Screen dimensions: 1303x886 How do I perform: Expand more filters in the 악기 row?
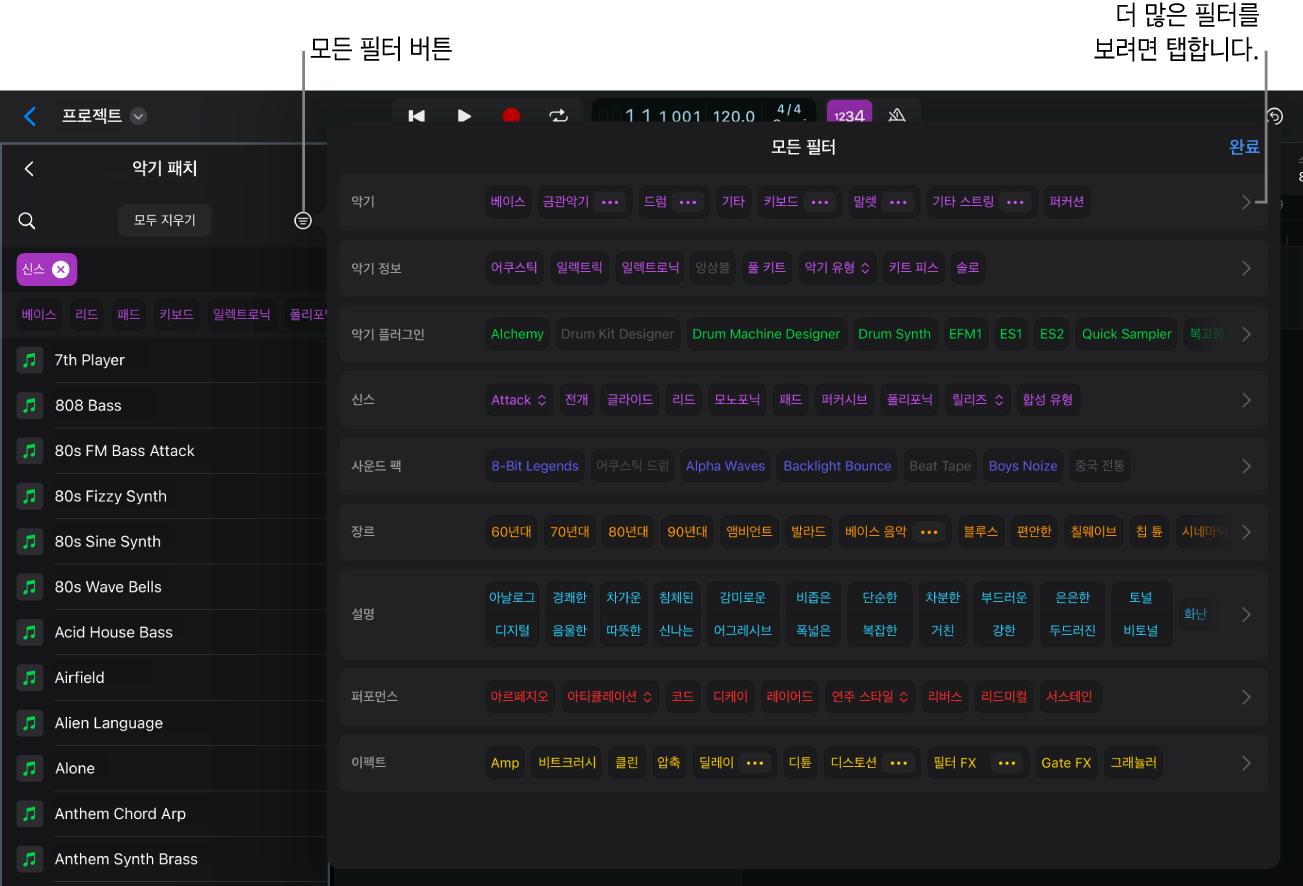point(1246,202)
